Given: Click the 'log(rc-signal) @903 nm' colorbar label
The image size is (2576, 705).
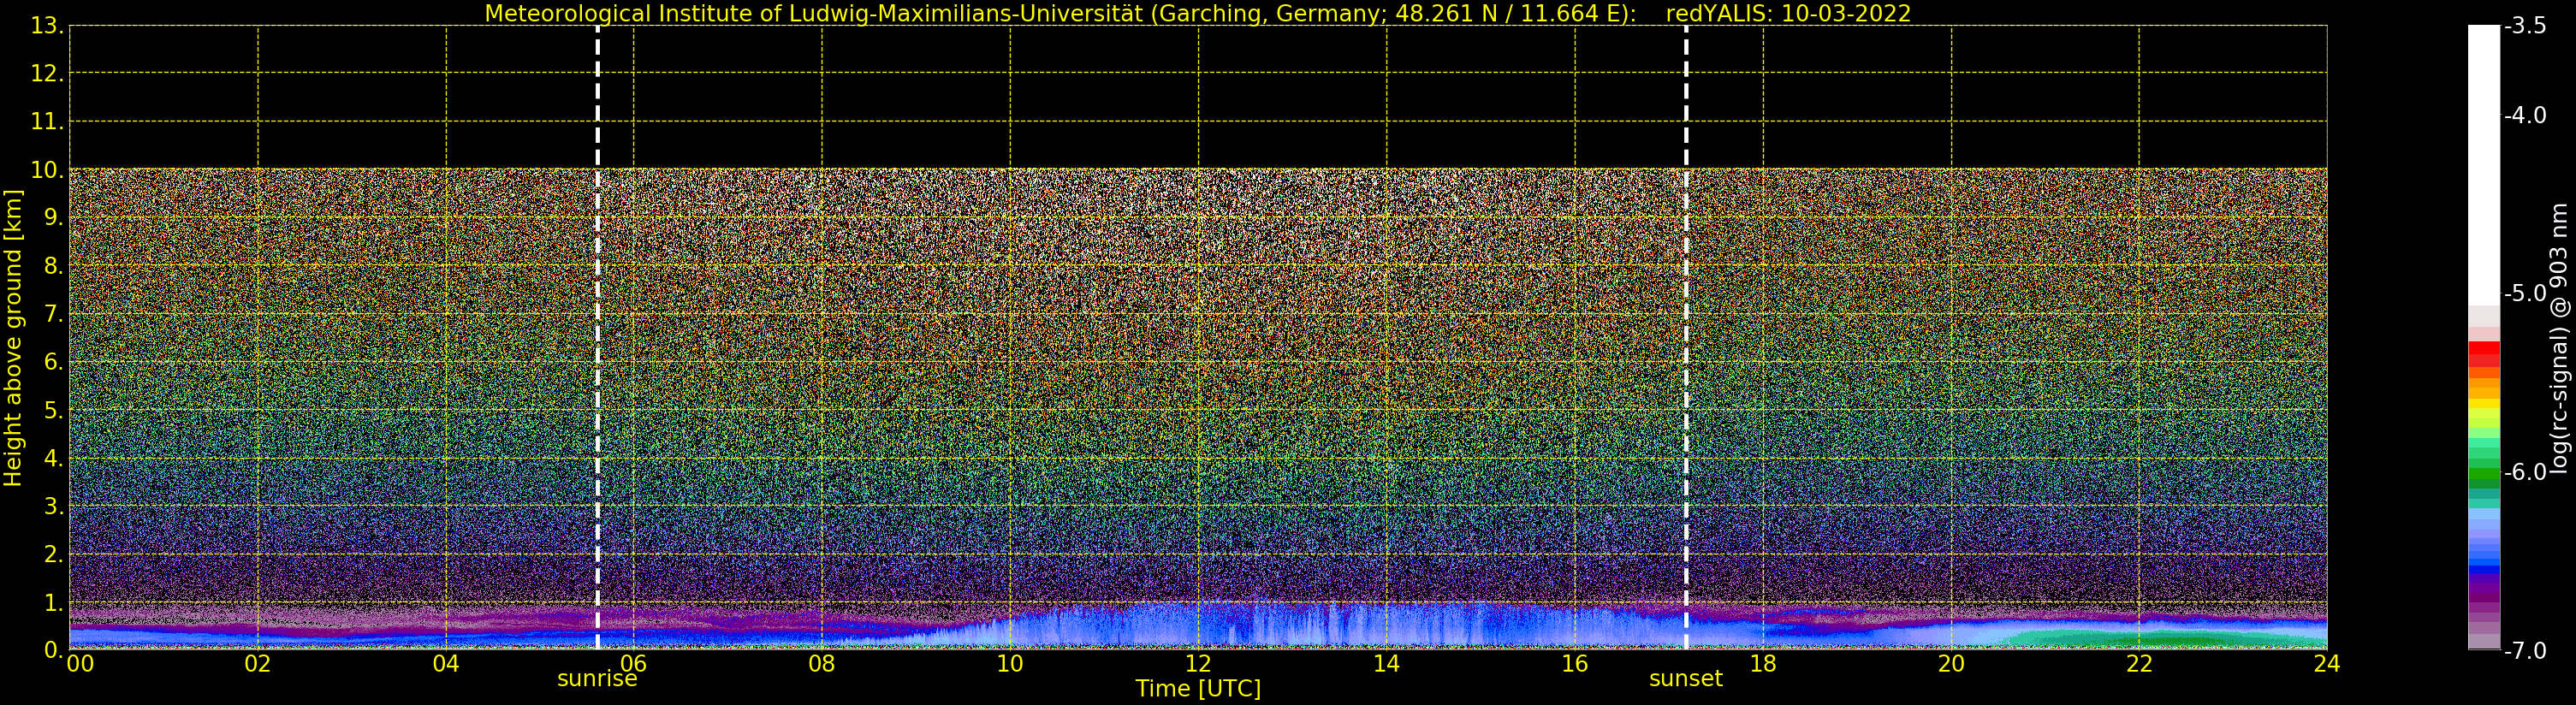Looking at the screenshot, I should (2559, 338).
